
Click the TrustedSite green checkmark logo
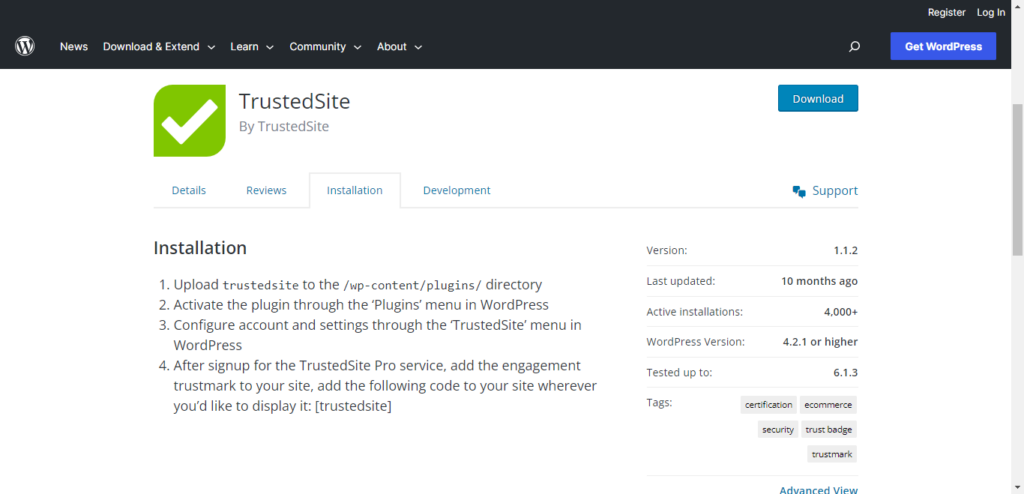[x=189, y=121]
